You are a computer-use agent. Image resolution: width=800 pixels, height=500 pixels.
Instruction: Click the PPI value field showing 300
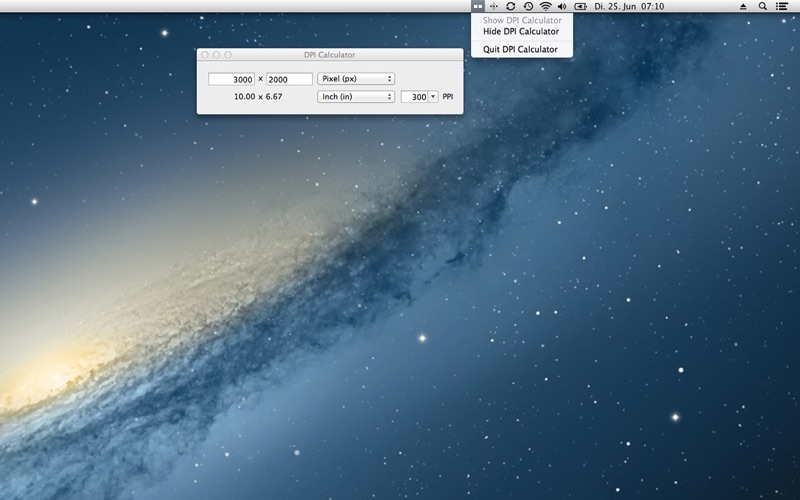(x=414, y=96)
